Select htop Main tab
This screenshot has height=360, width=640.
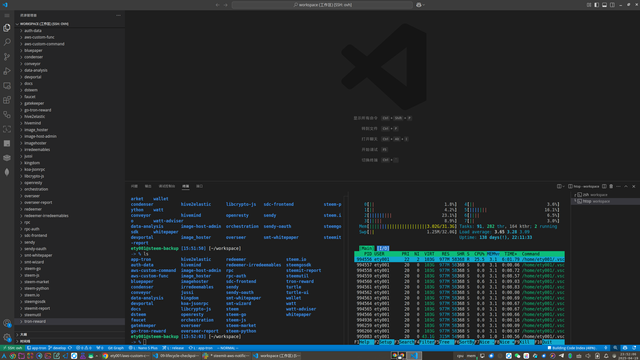pos(367,248)
